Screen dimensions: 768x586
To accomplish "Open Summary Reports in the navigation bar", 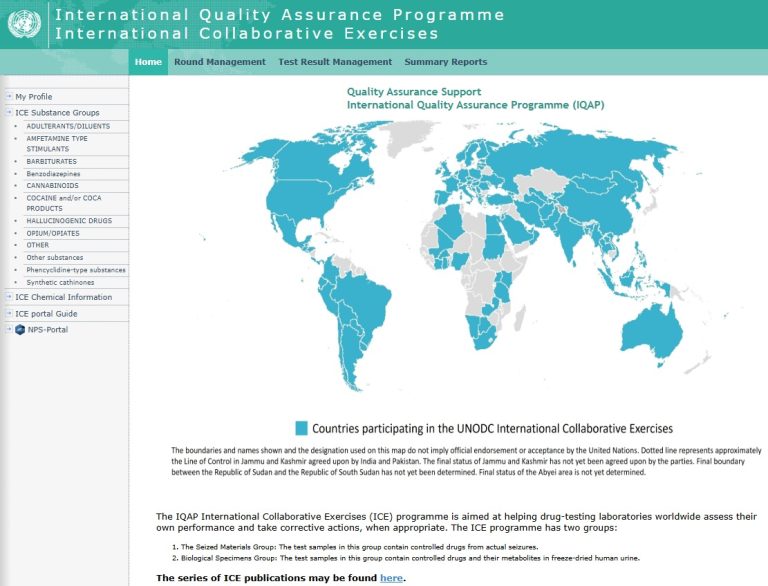I will pyautogui.click(x=445, y=62).
